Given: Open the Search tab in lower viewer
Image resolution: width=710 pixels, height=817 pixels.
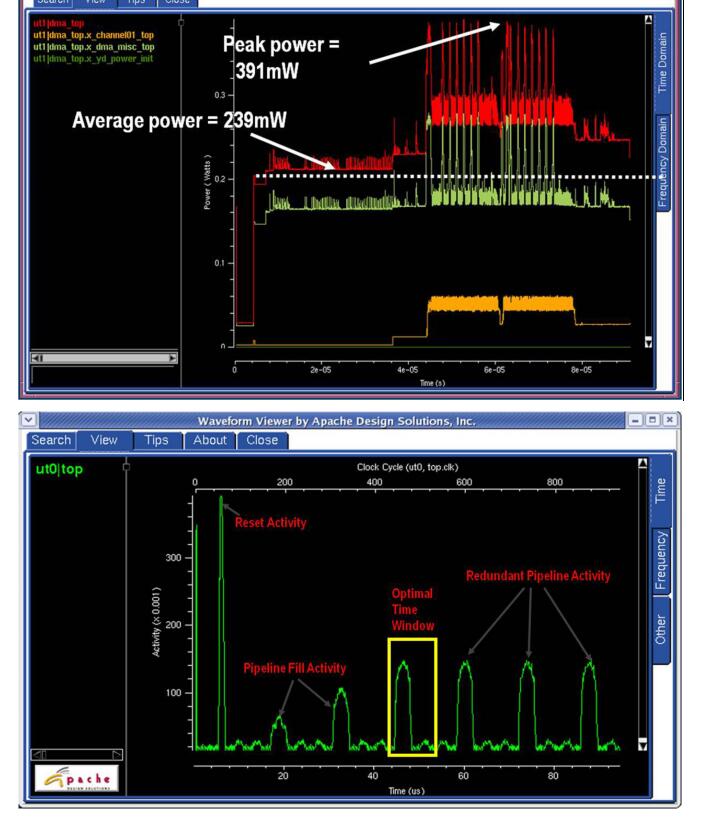Looking at the screenshot, I should pos(51,440).
